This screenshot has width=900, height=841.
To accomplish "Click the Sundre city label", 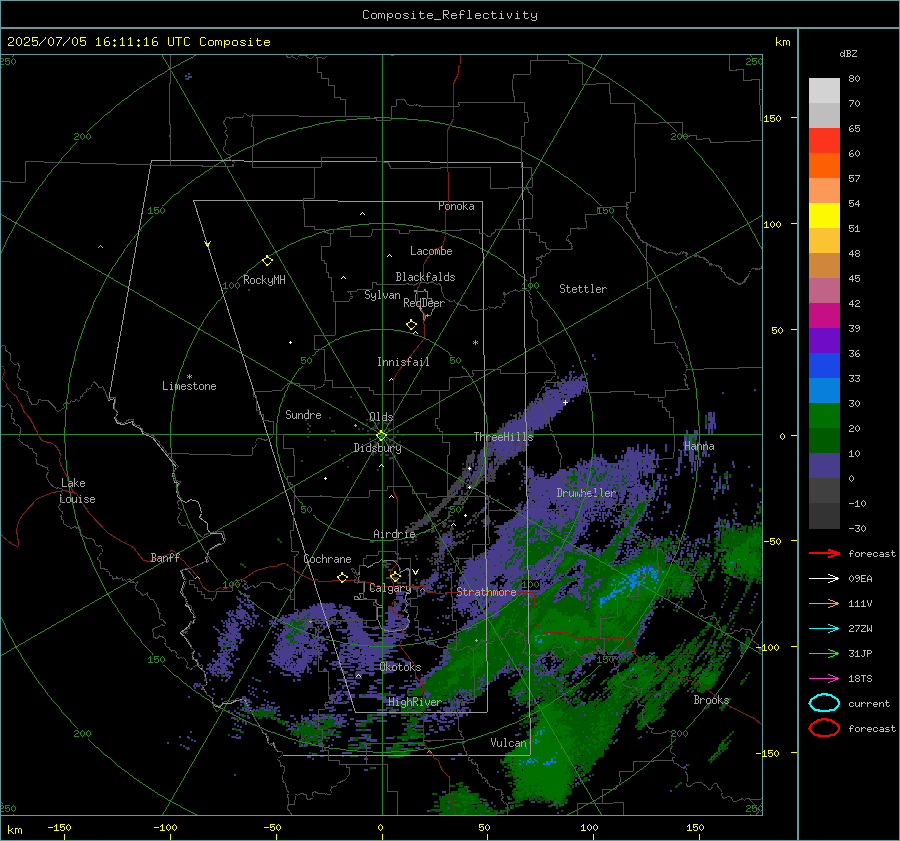I will pyautogui.click(x=303, y=414).
